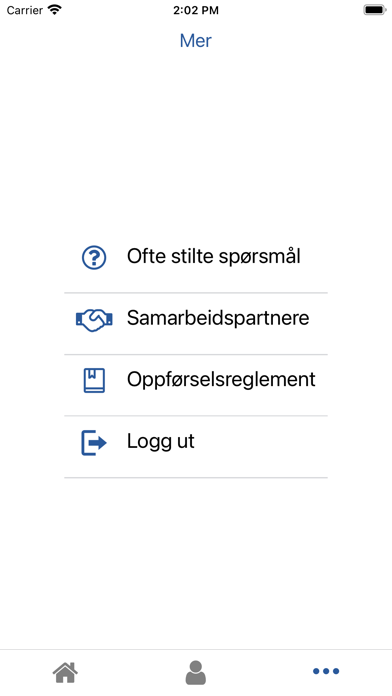Tap the handshake partners icon
The height and width of the screenshot is (696, 392).
[x=94, y=320]
